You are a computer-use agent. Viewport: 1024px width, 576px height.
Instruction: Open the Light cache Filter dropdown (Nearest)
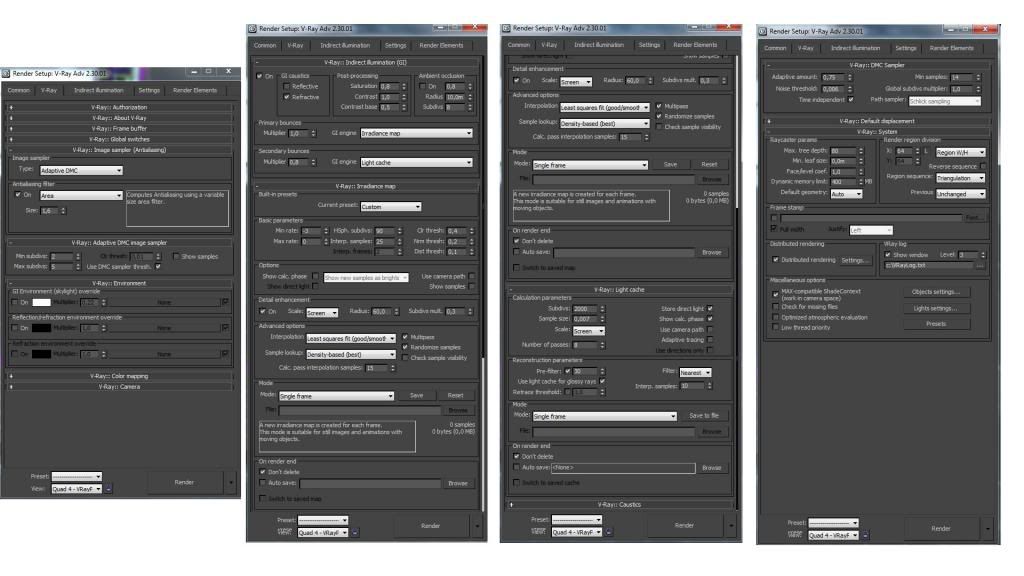pos(695,373)
